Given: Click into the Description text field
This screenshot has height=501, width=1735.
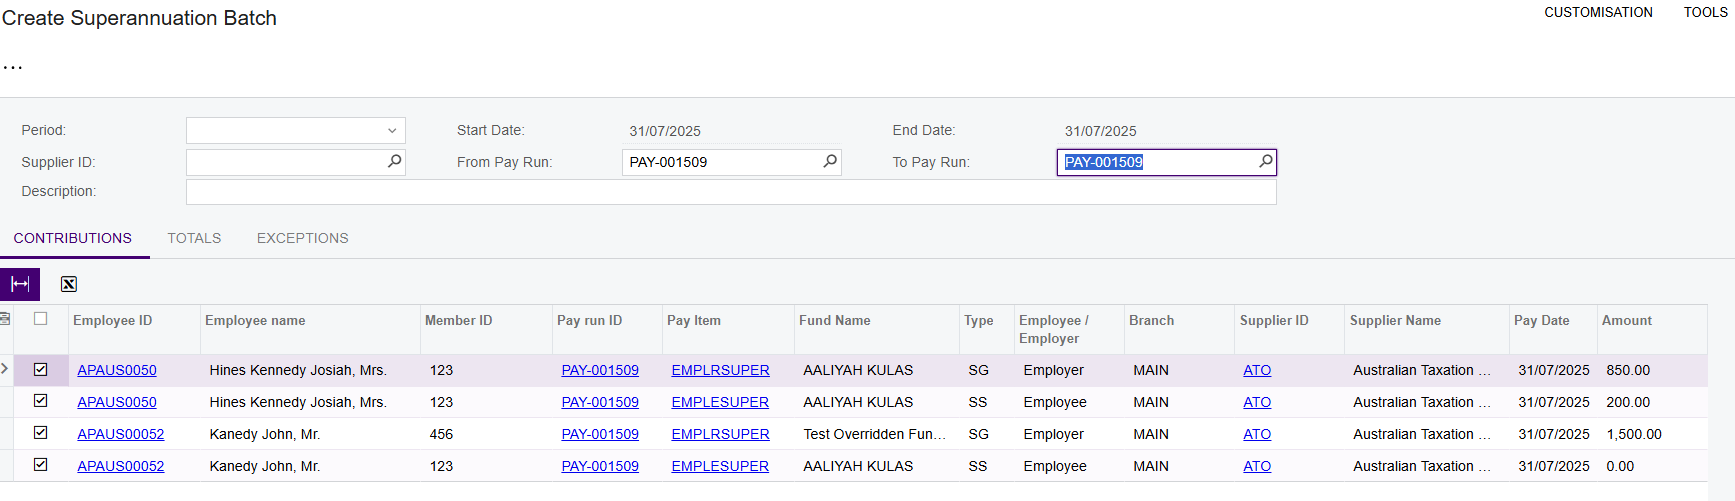Looking at the screenshot, I should coord(730,192).
